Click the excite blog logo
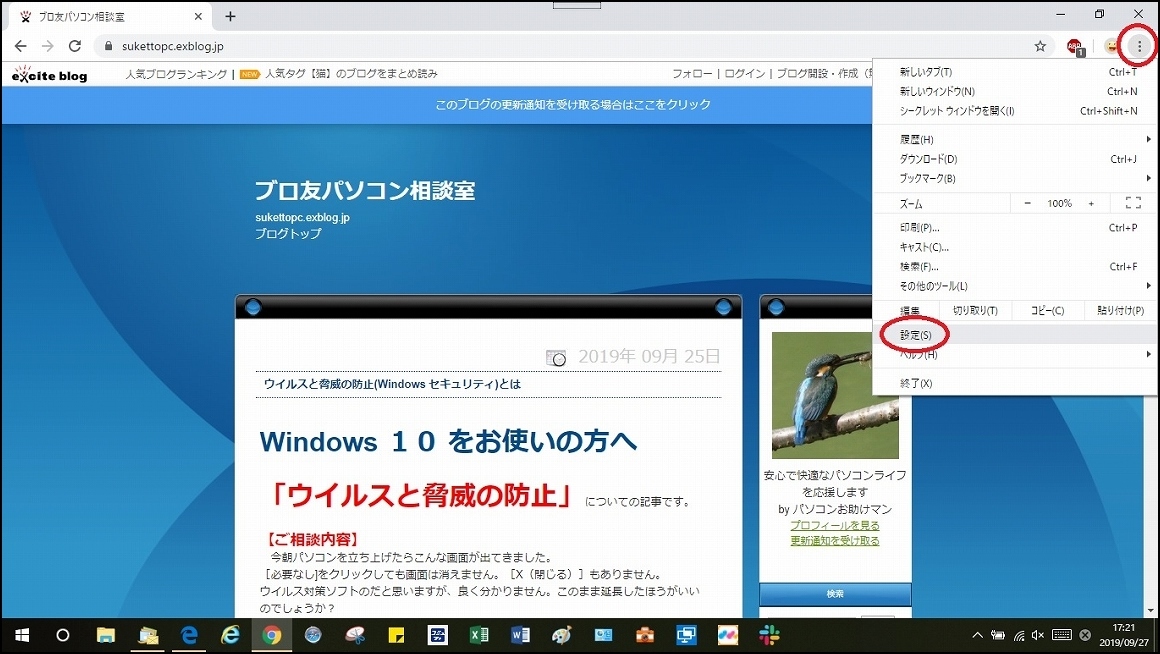 pyautogui.click(x=50, y=74)
